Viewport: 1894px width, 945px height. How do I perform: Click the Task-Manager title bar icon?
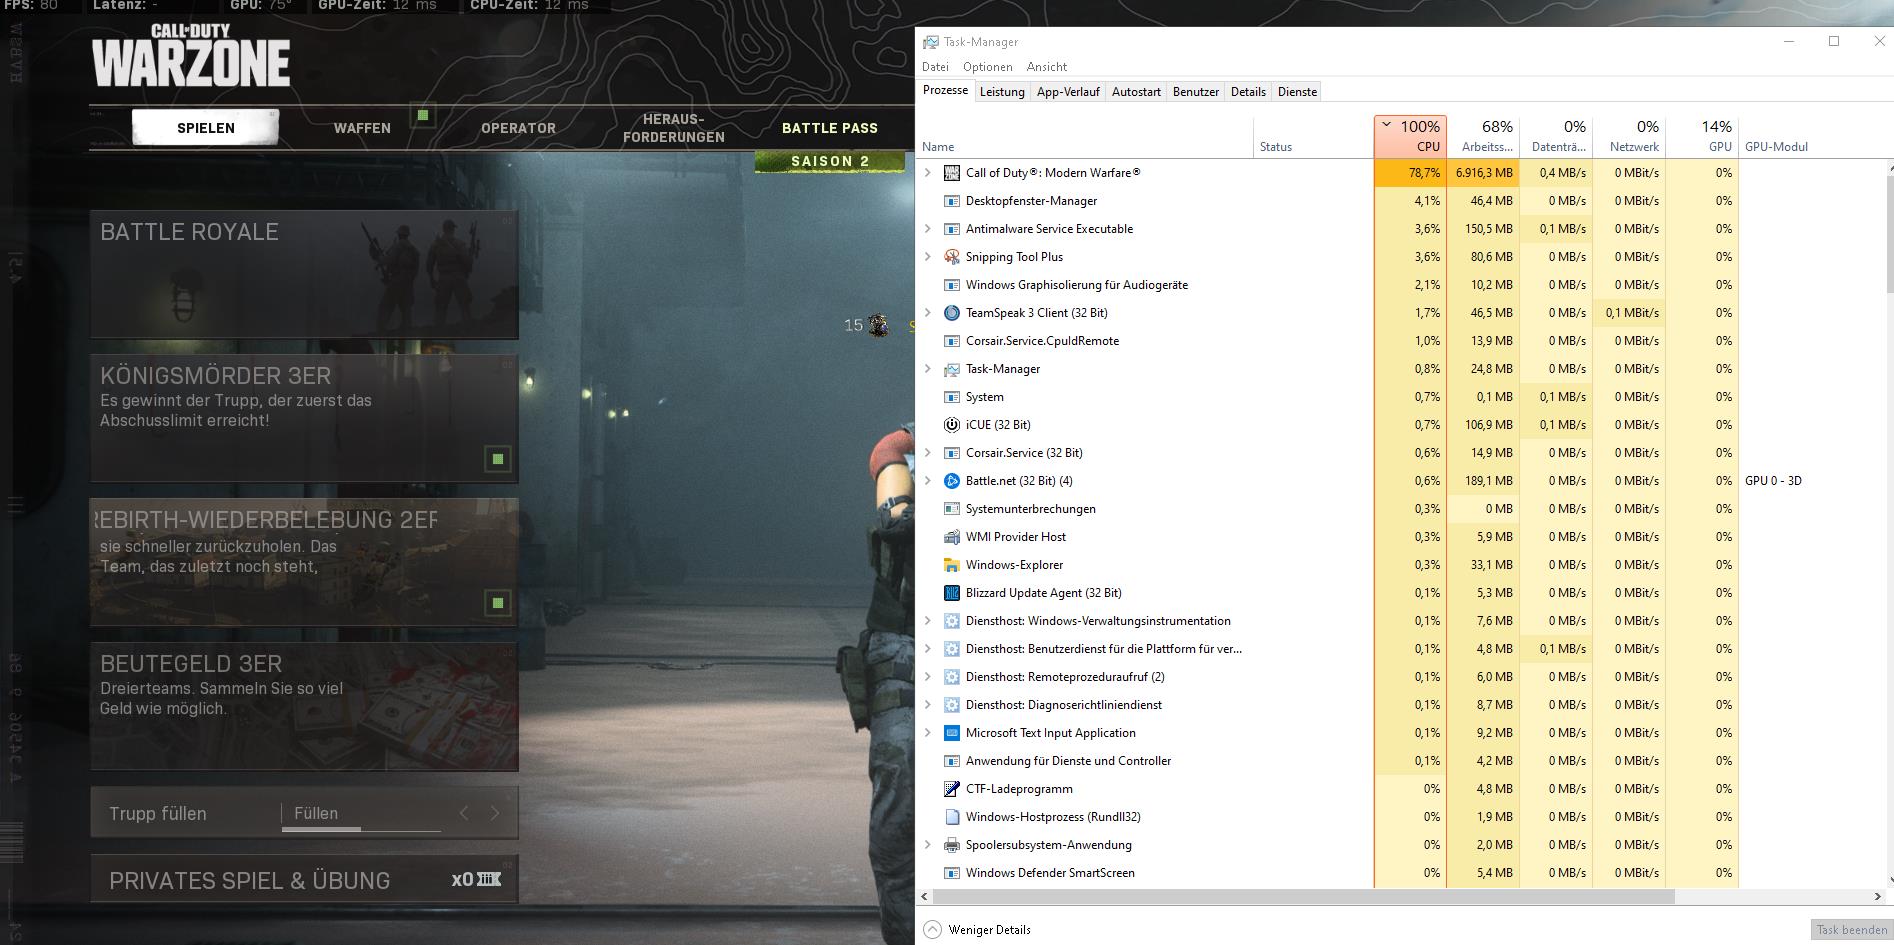[931, 42]
